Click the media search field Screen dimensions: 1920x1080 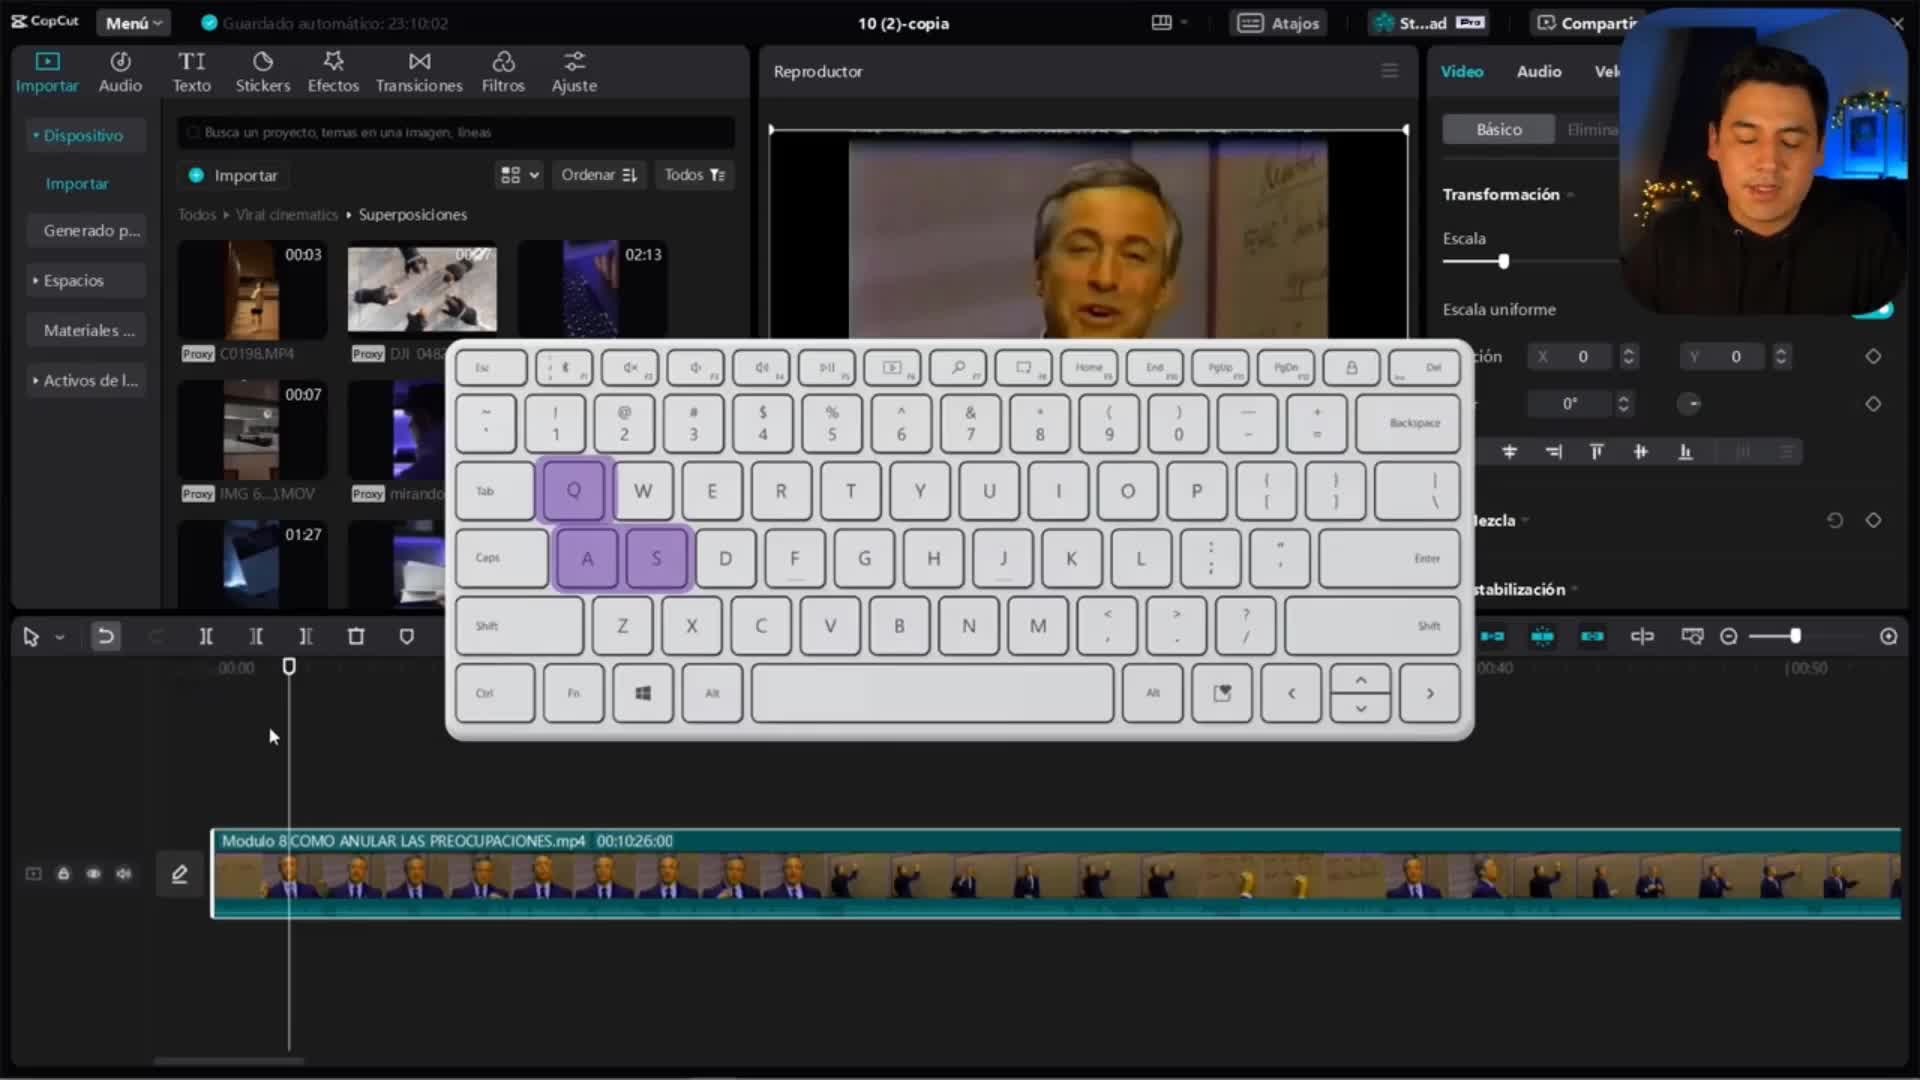click(x=456, y=132)
